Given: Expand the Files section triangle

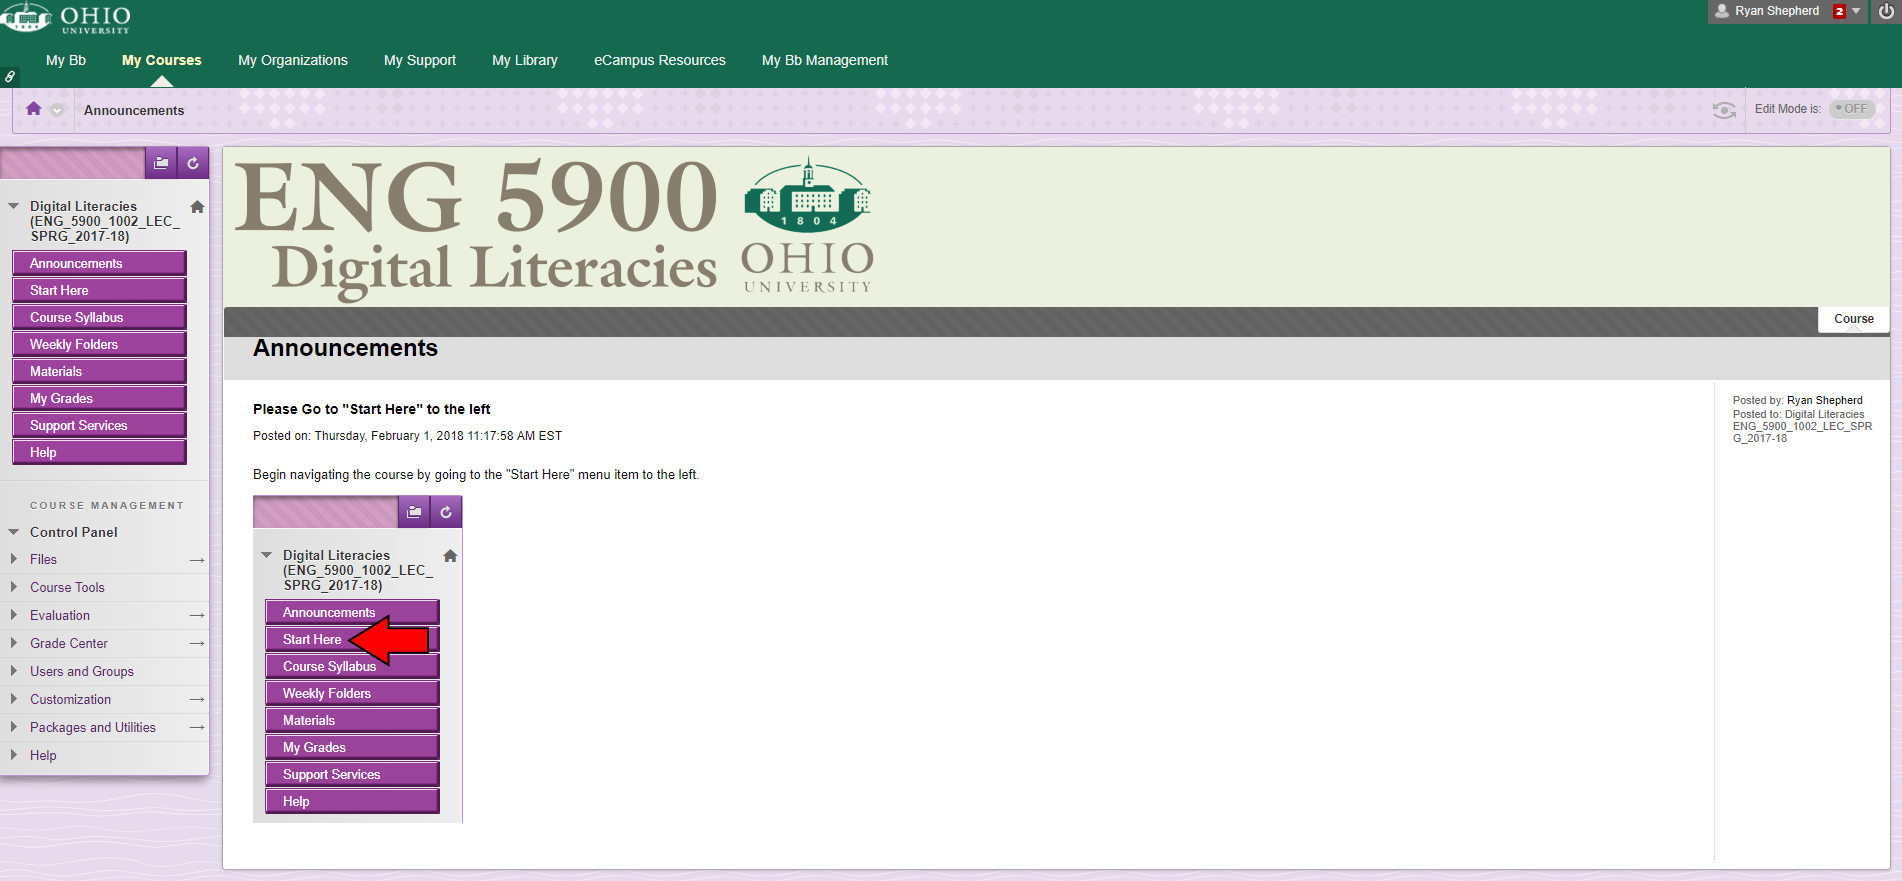Looking at the screenshot, I should click(14, 559).
